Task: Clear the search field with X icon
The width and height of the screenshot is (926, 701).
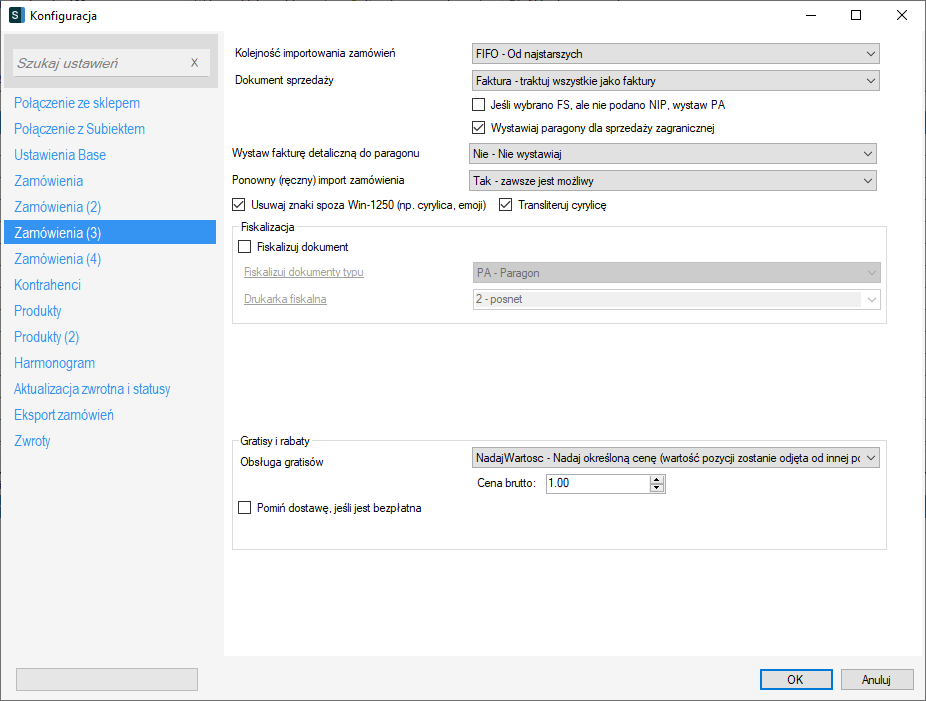Action: [195, 63]
